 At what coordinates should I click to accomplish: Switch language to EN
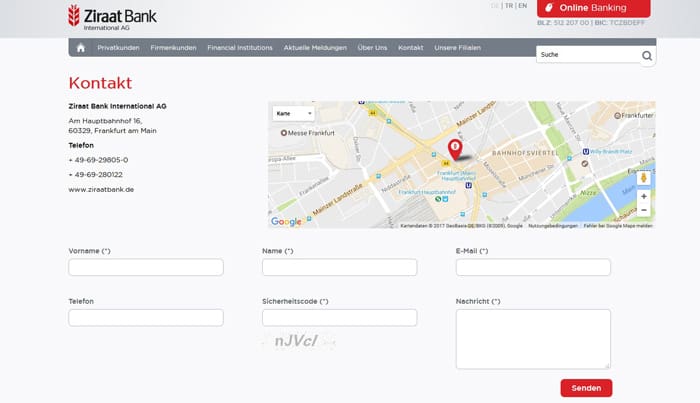click(x=522, y=6)
